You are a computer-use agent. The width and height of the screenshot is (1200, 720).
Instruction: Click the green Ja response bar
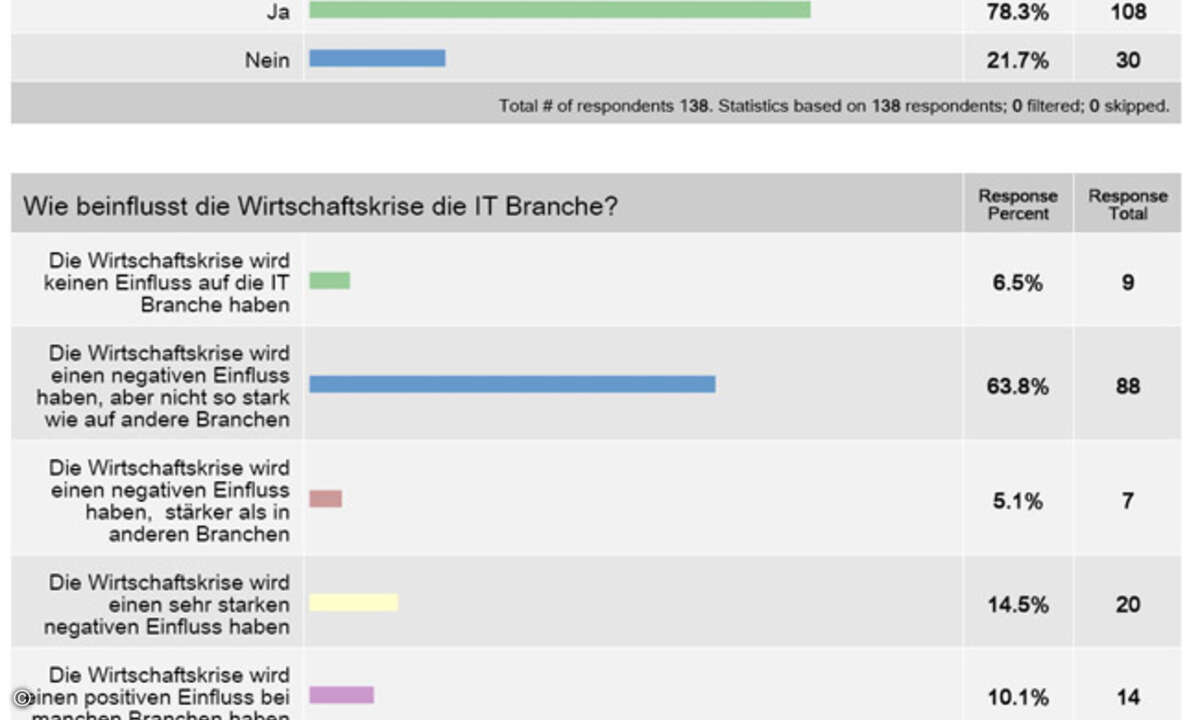tap(560, 9)
